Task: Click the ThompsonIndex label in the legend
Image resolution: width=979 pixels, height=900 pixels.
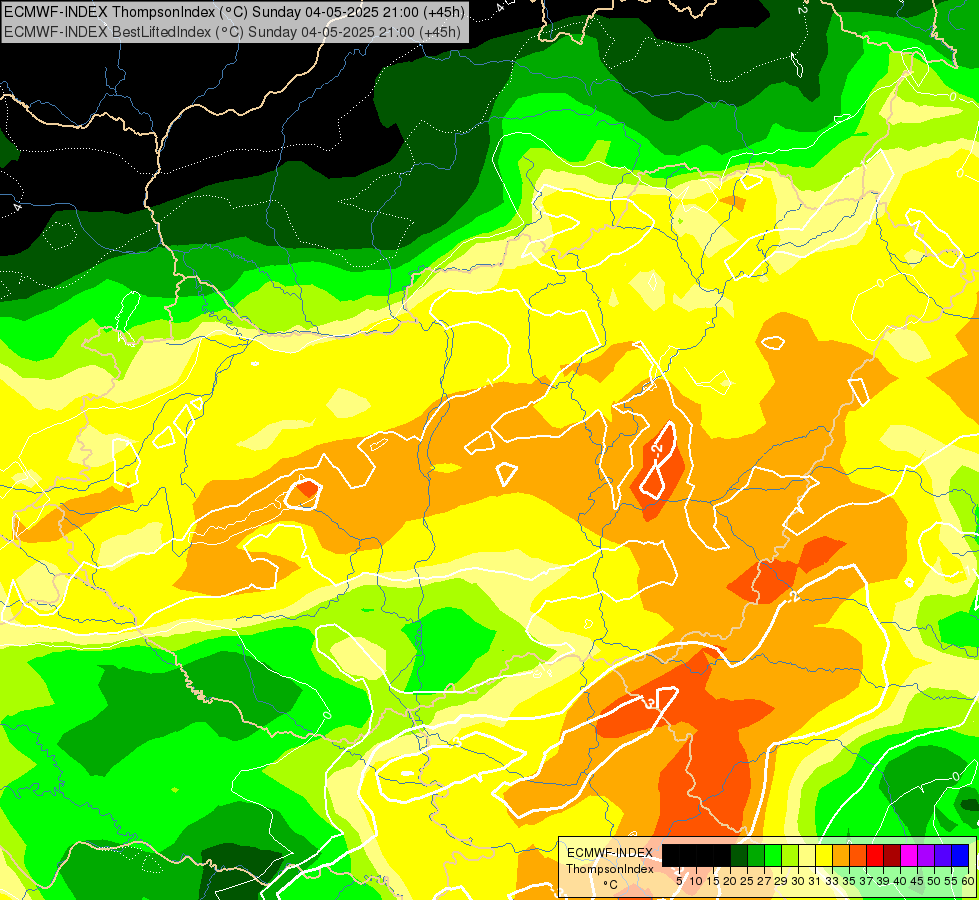Action: point(610,869)
